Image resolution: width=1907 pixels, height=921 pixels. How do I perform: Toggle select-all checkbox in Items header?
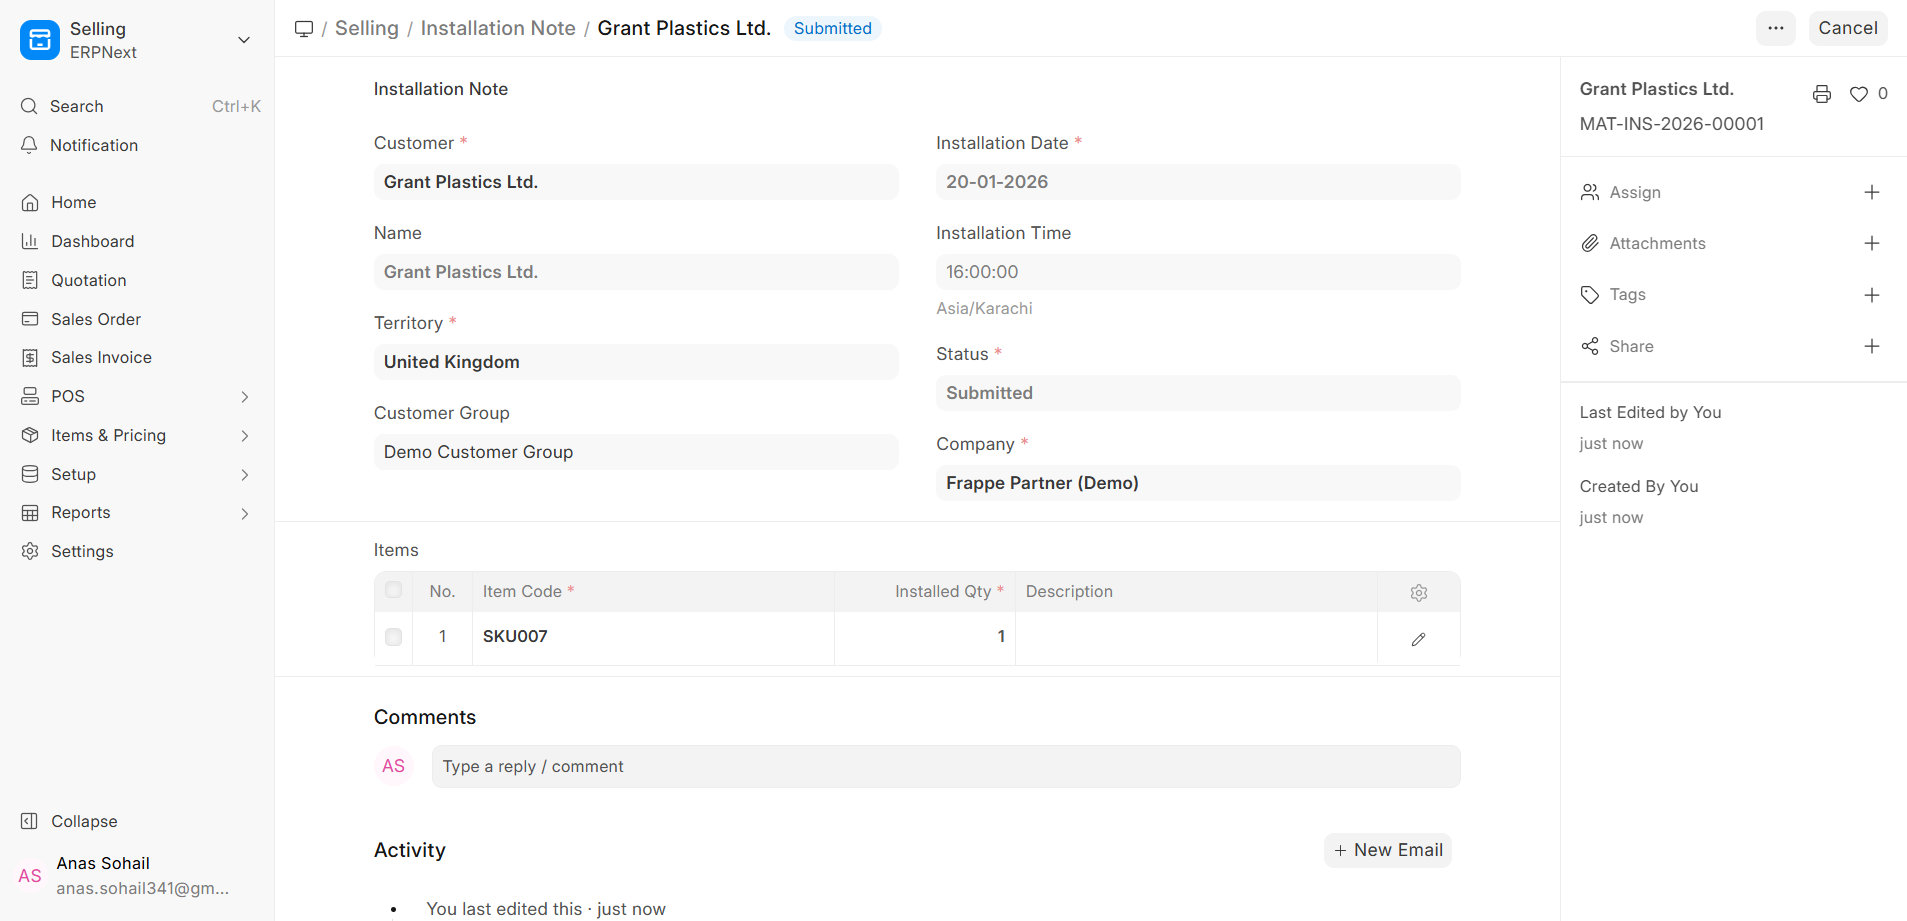coord(394,590)
